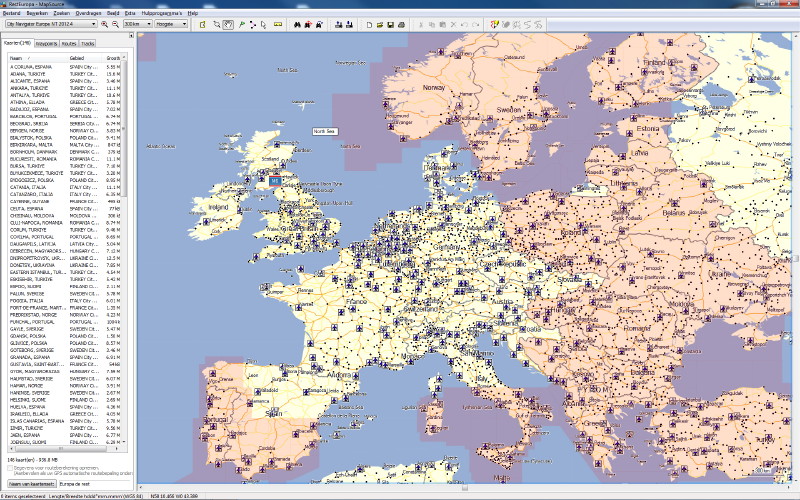This screenshot has height=500, width=800.
Task: Click the redo arrow icon
Action: [x=475, y=24]
